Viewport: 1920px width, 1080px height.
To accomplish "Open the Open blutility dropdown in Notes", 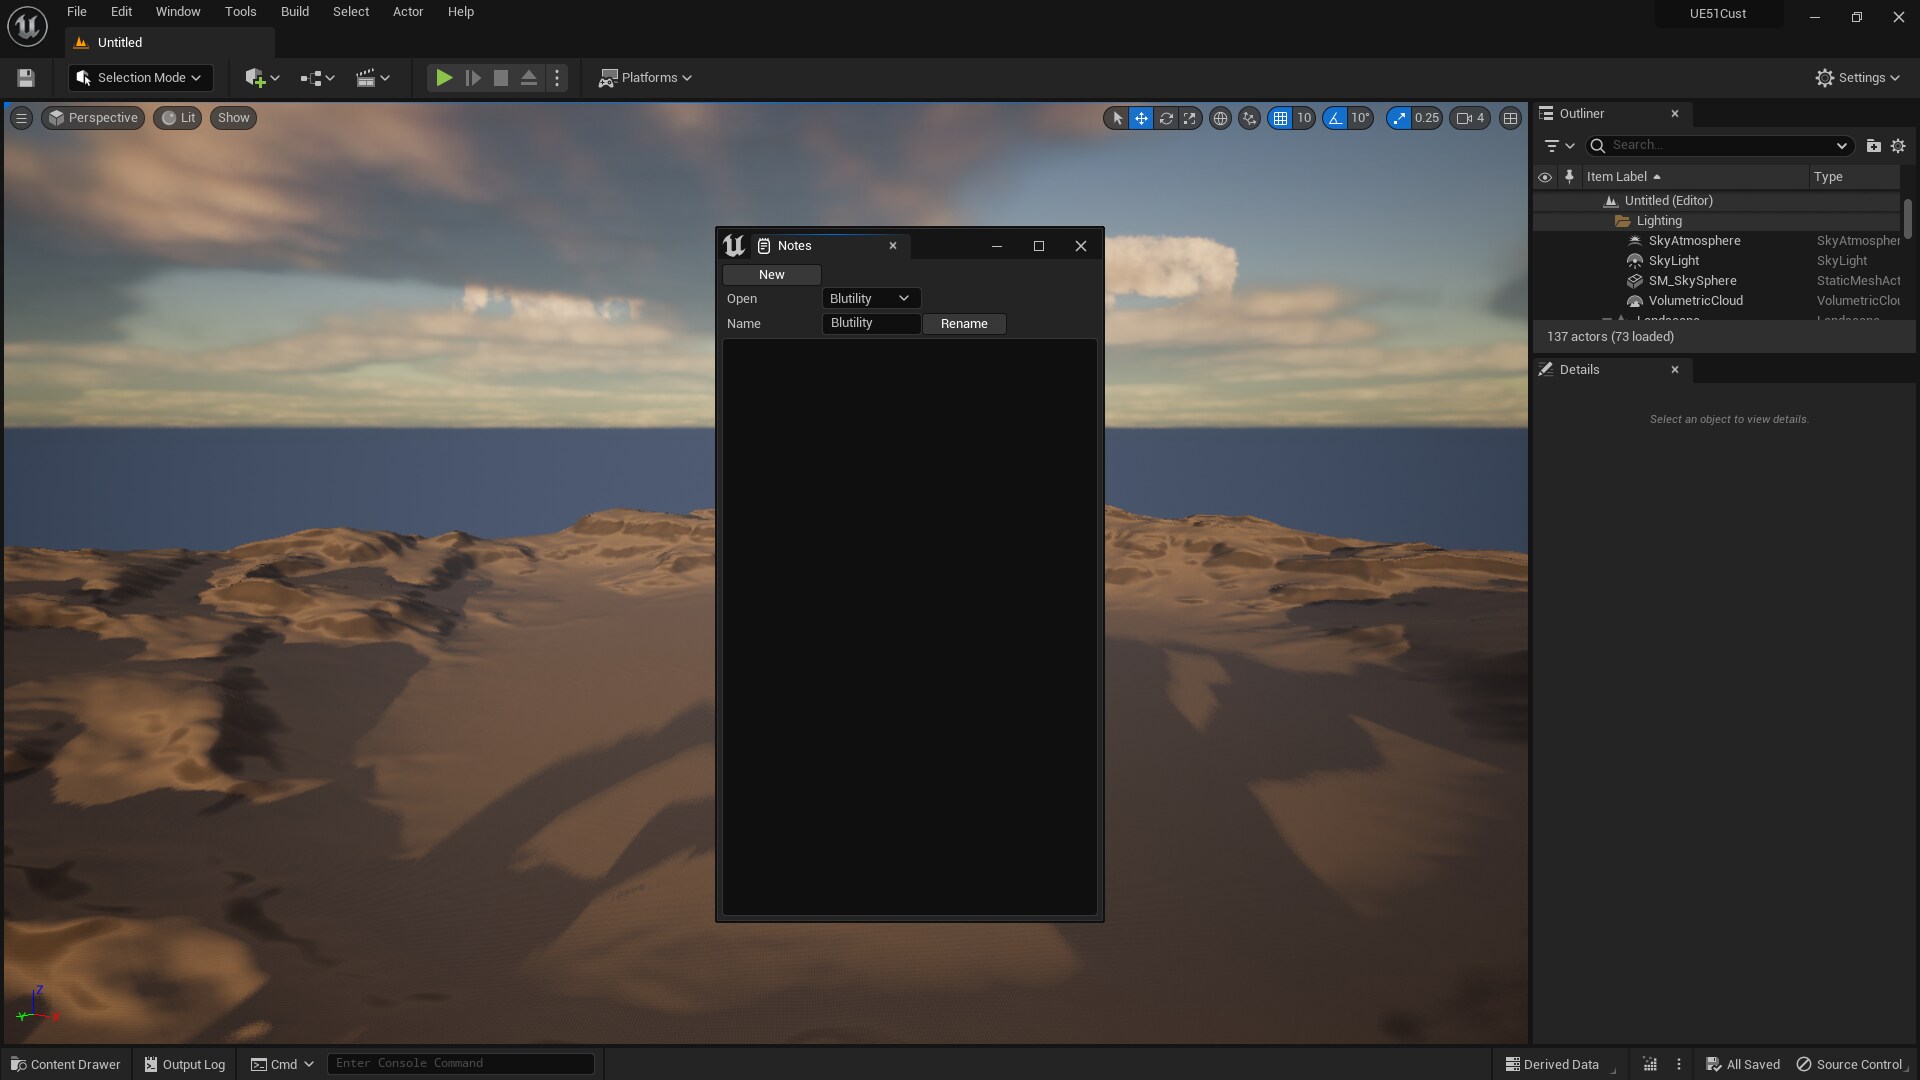I will [x=869, y=298].
